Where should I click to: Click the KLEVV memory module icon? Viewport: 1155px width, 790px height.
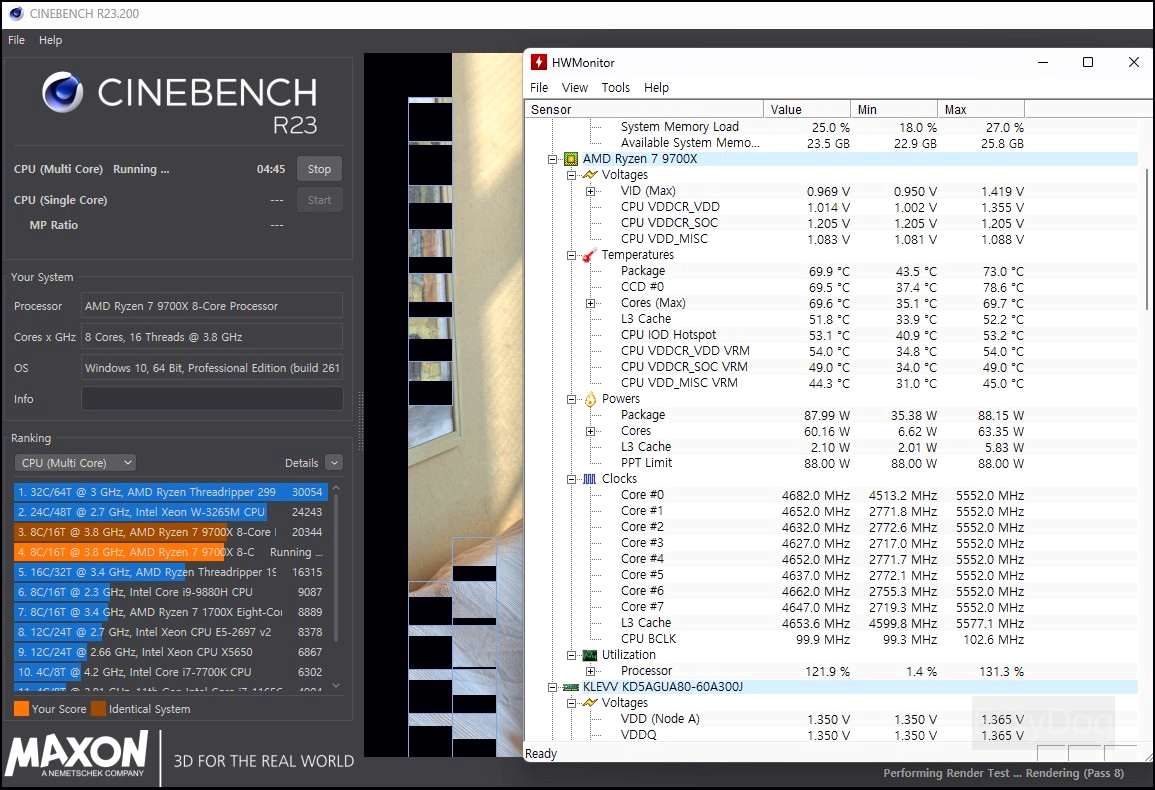coord(571,687)
